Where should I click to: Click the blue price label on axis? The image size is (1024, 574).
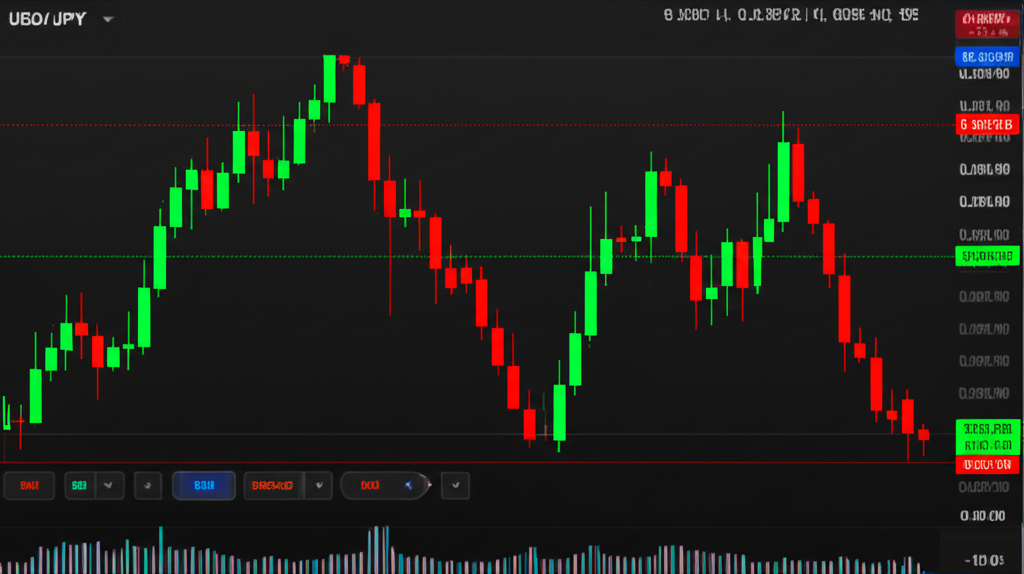pos(988,57)
